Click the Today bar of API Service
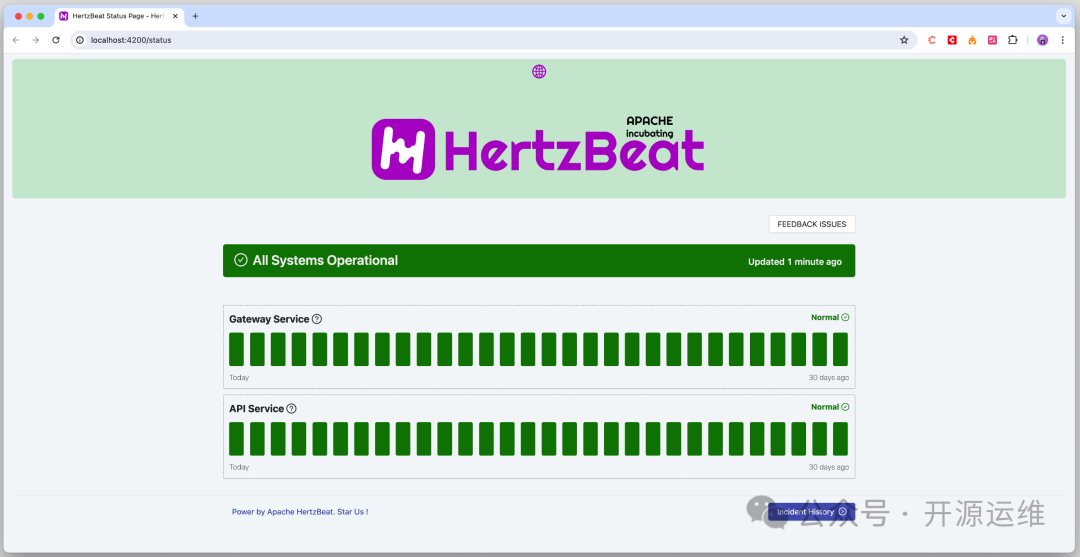This screenshot has width=1080, height=557. (236, 439)
